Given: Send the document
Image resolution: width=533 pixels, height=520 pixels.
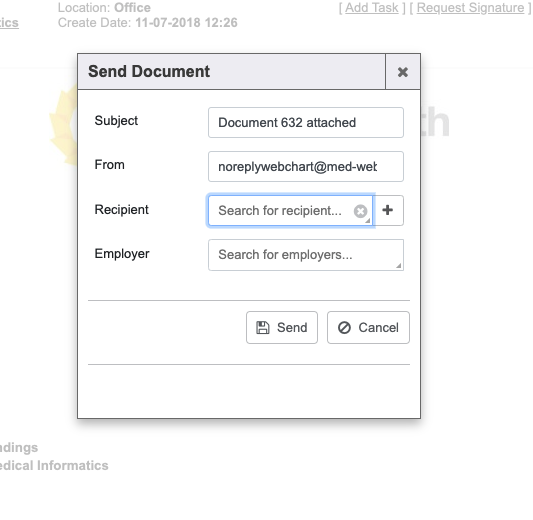Looking at the screenshot, I should (x=282, y=328).
